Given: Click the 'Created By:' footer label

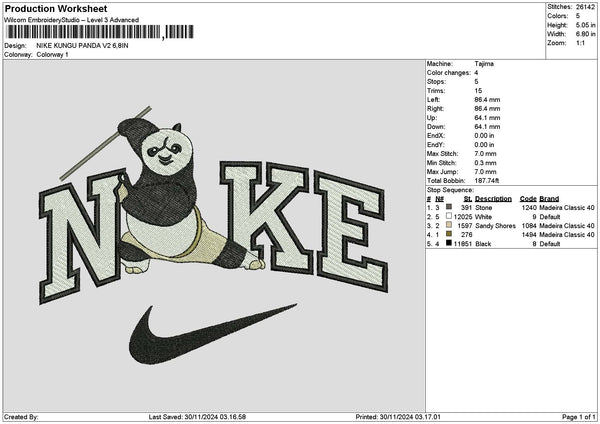Looking at the screenshot, I should [x=21, y=417].
